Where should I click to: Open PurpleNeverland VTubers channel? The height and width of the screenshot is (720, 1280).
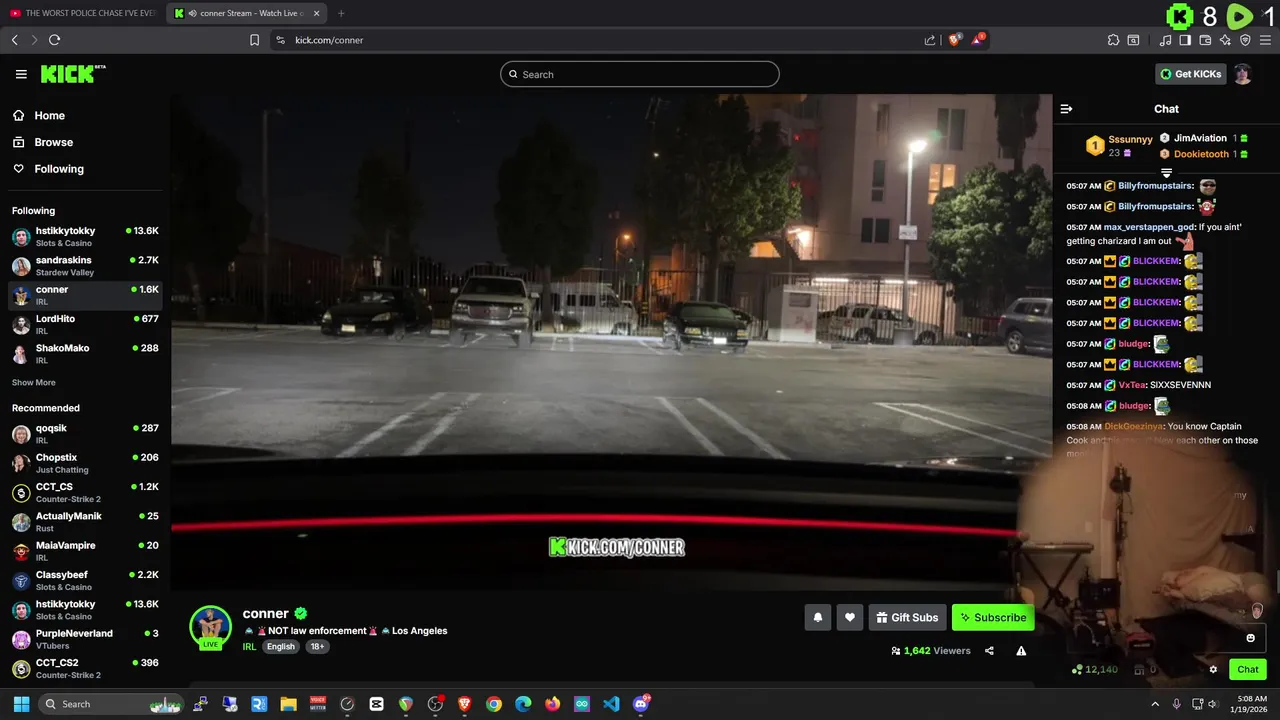[x=85, y=639]
